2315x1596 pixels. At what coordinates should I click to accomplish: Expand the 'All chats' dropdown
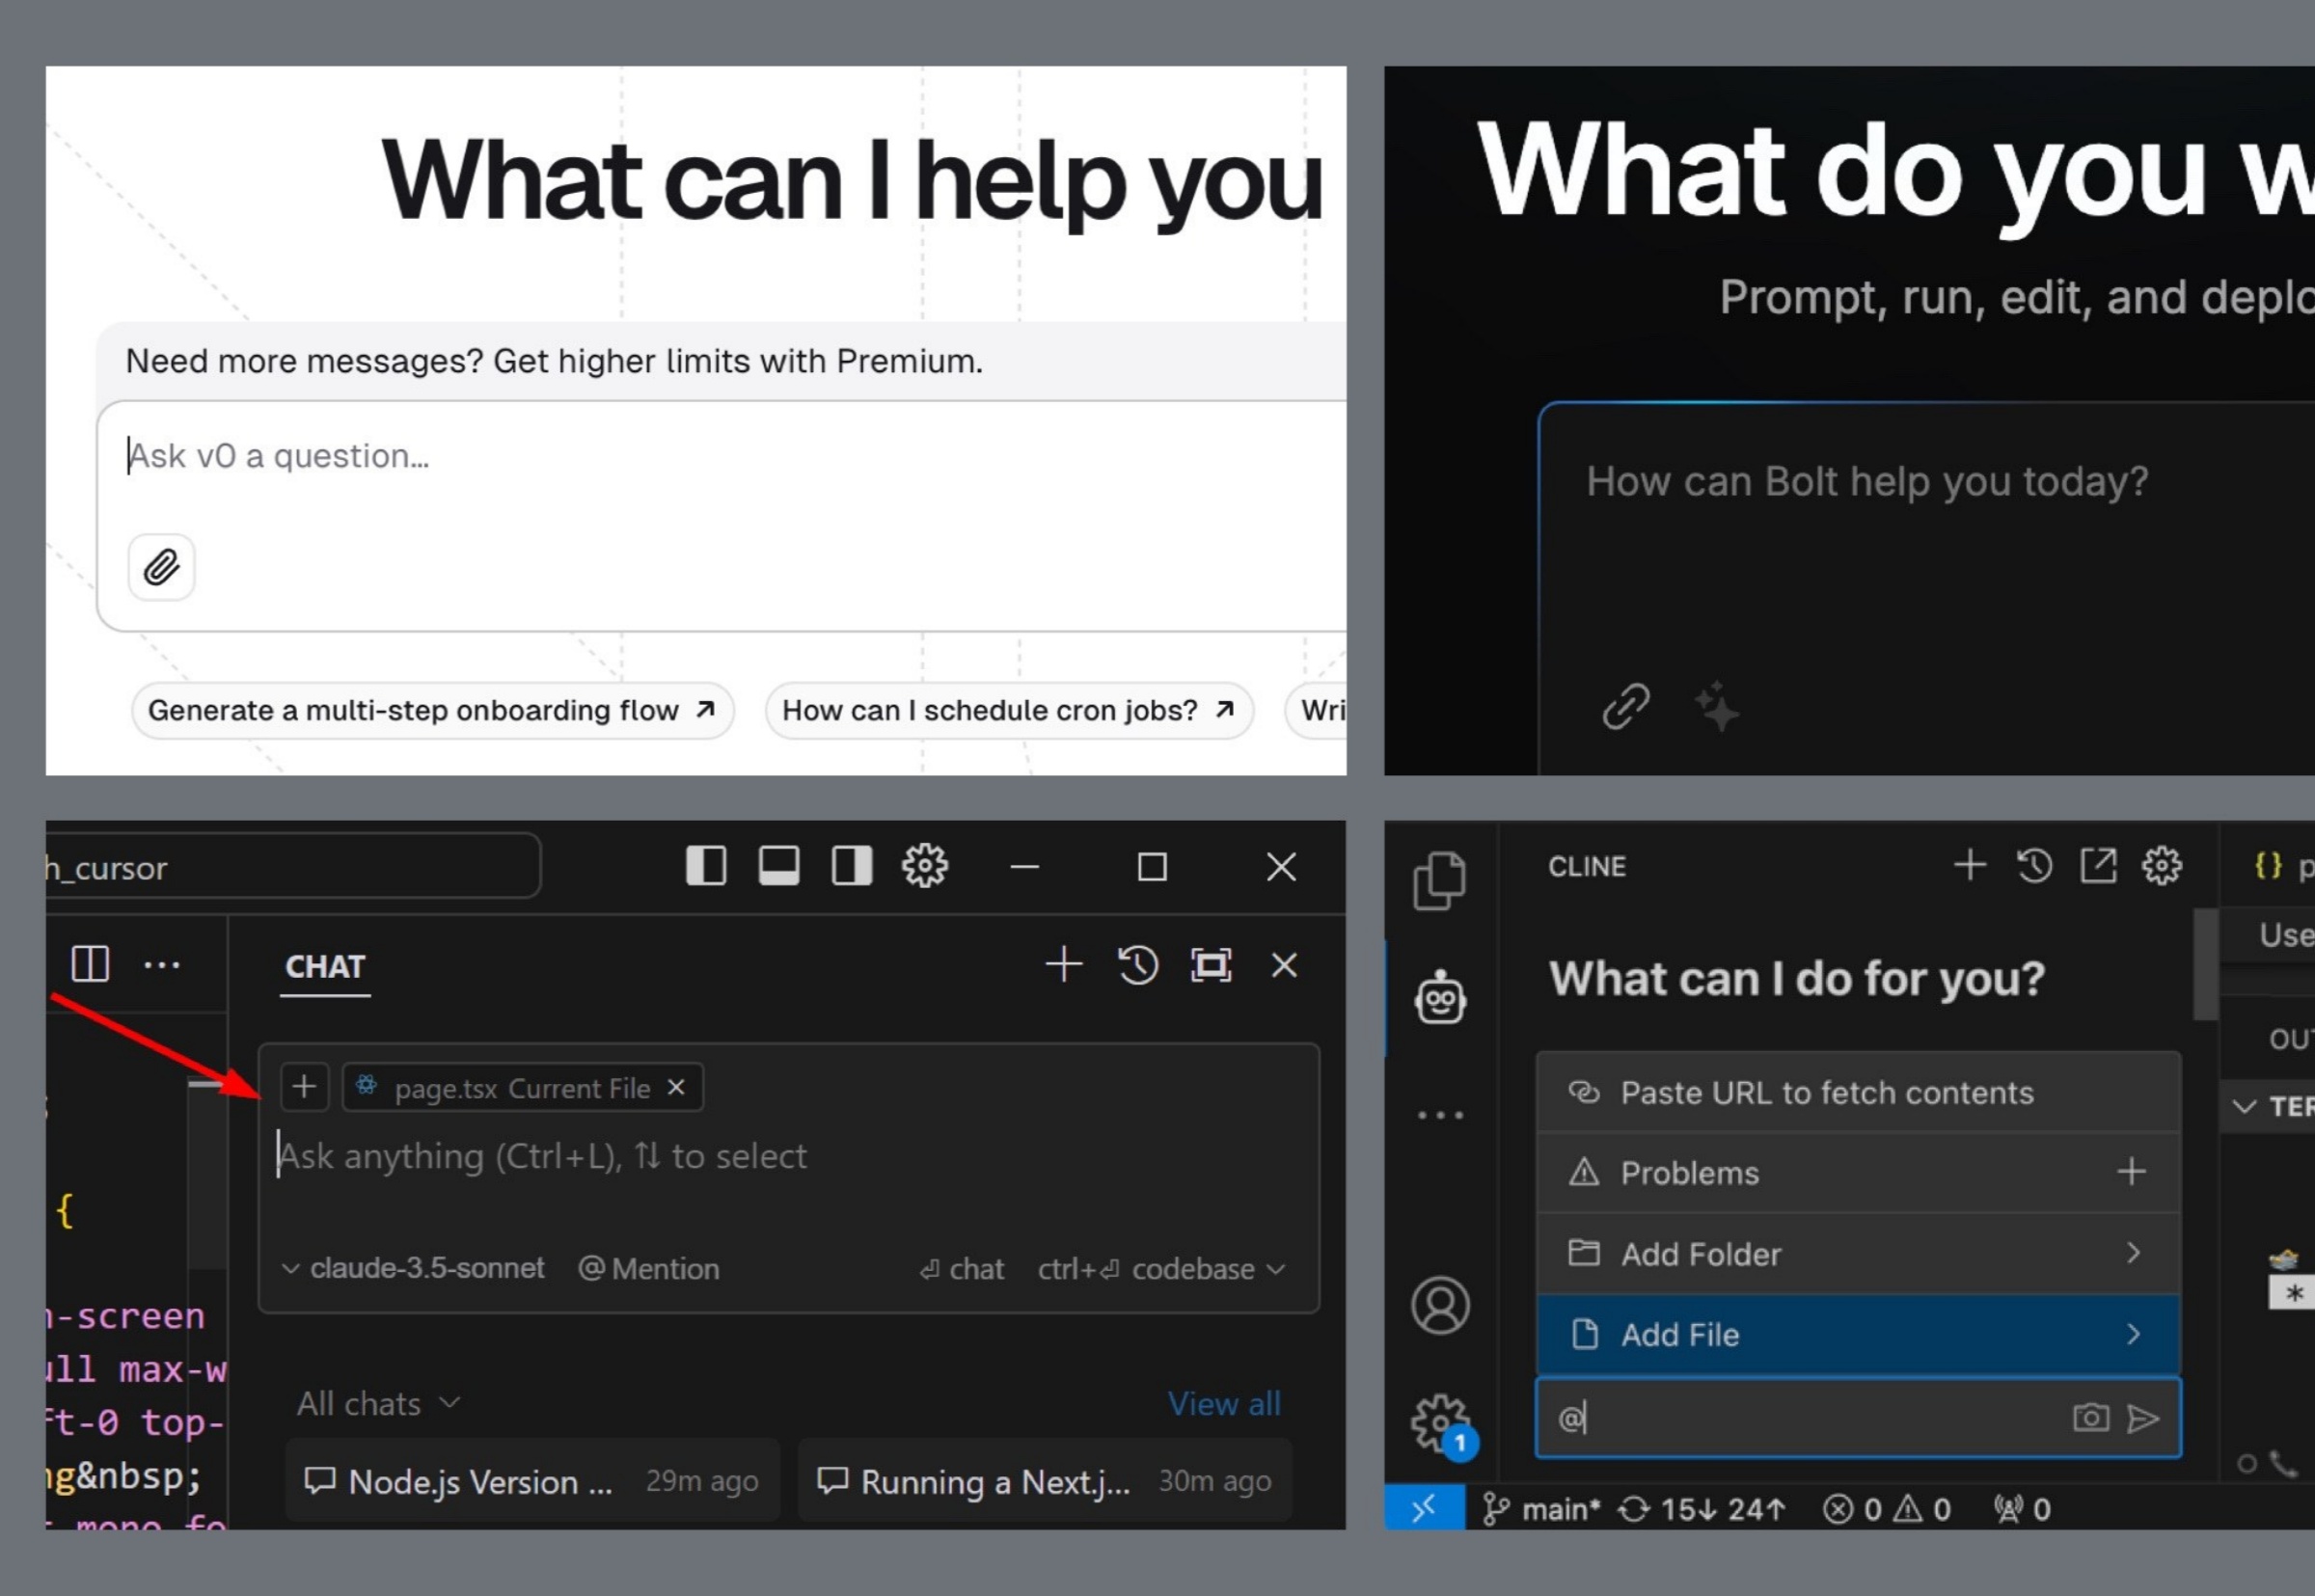379,1405
